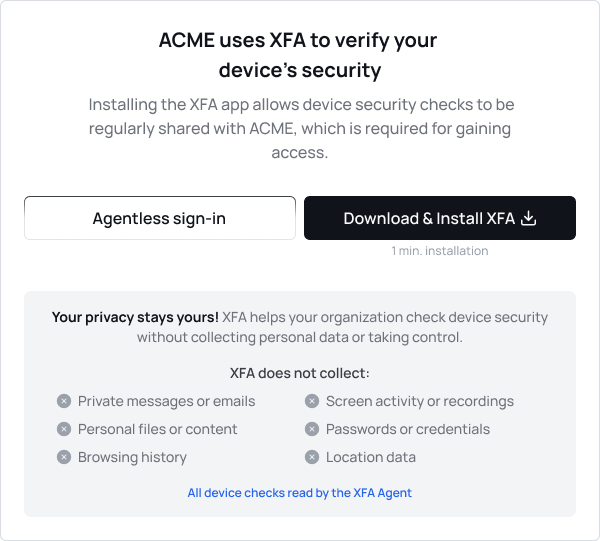Click the Browsing history label
Image resolution: width=600 pixels, height=541 pixels.
coord(132,457)
